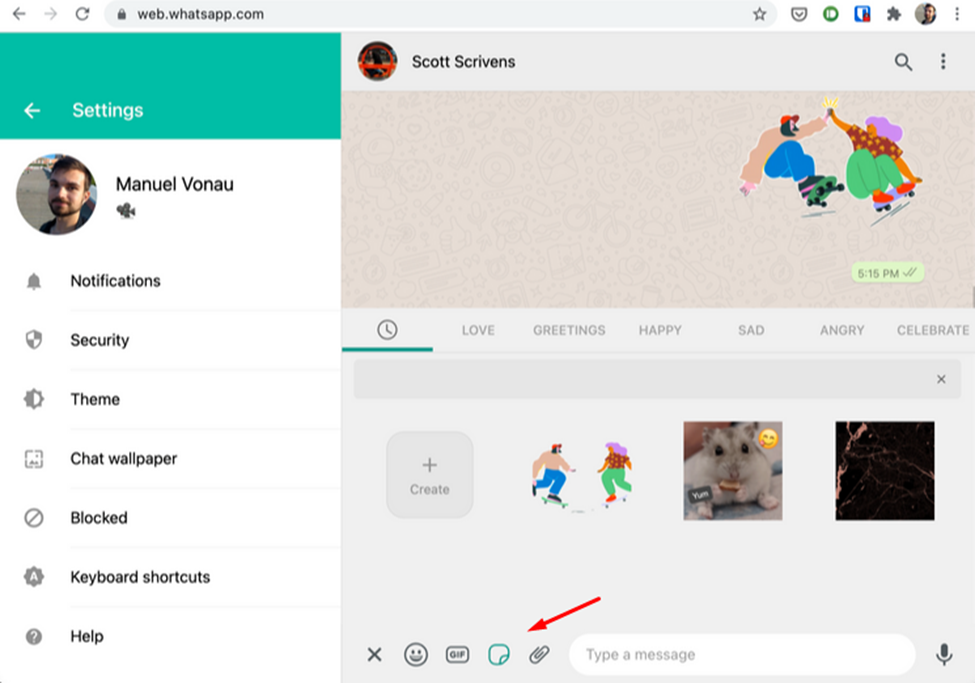Open Security settings
The height and width of the screenshot is (683, 975).
(x=170, y=340)
